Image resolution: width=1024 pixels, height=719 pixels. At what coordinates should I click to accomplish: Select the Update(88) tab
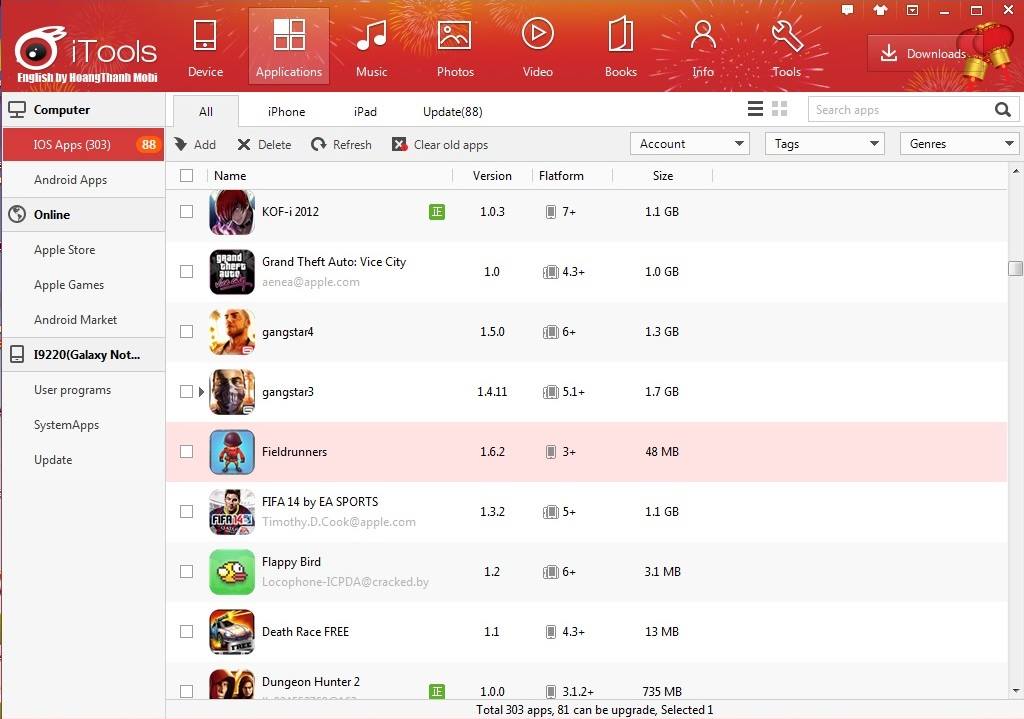(x=453, y=112)
